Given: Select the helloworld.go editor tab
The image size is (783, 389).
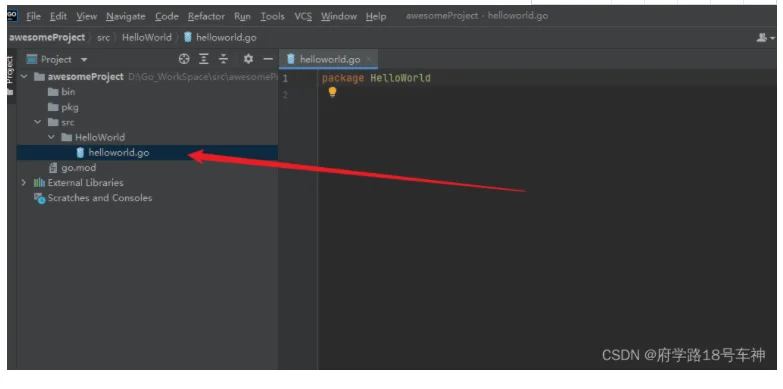Looking at the screenshot, I should click(329, 59).
